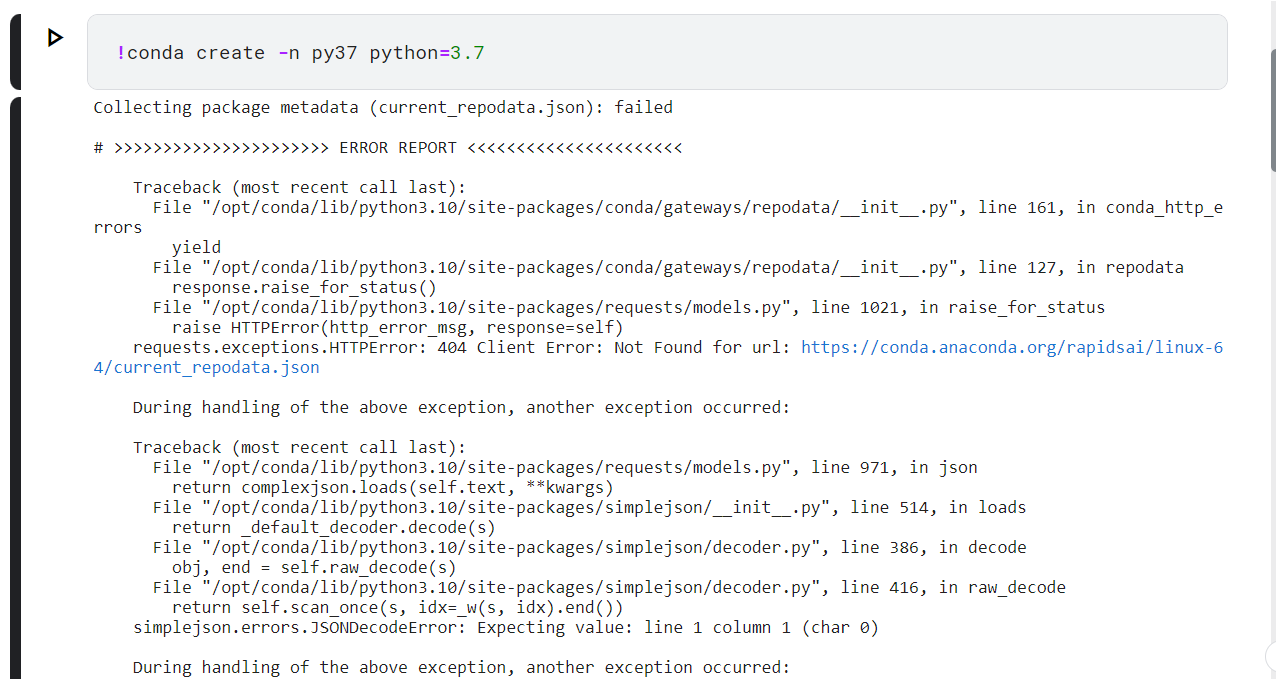The image size is (1276, 679).
Task: Click the ERROR REPORT header line in output
Action: [x=388, y=147]
